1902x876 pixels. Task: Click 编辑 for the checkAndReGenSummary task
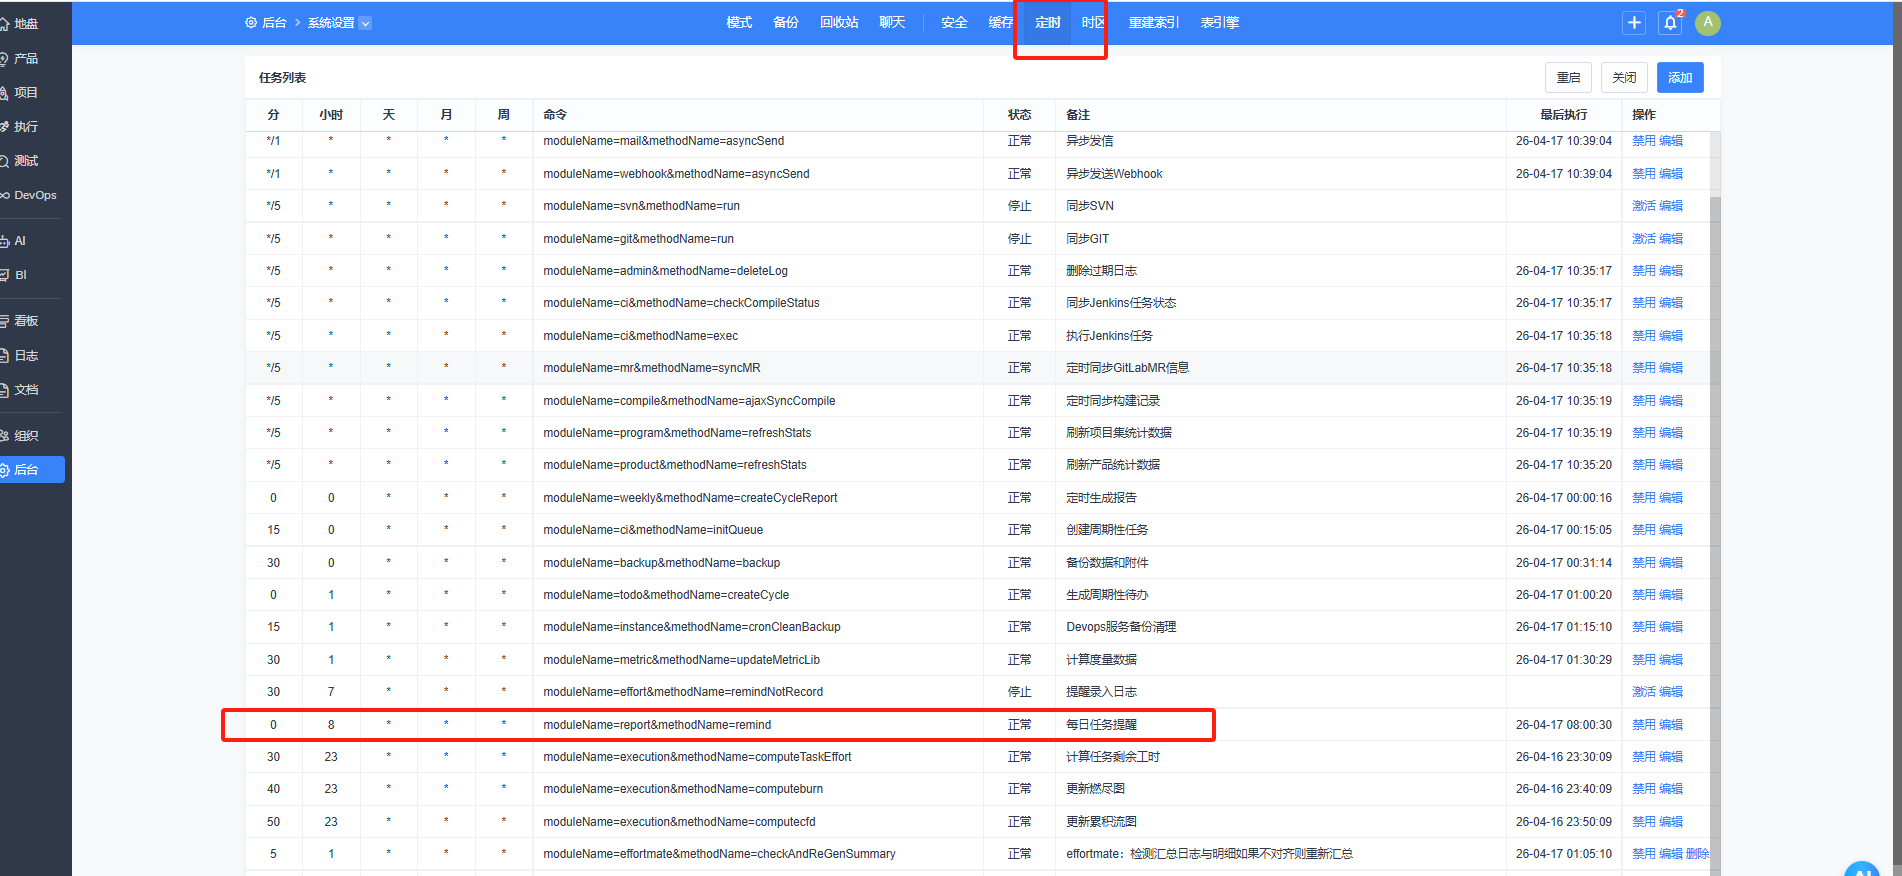[x=1671, y=854]
